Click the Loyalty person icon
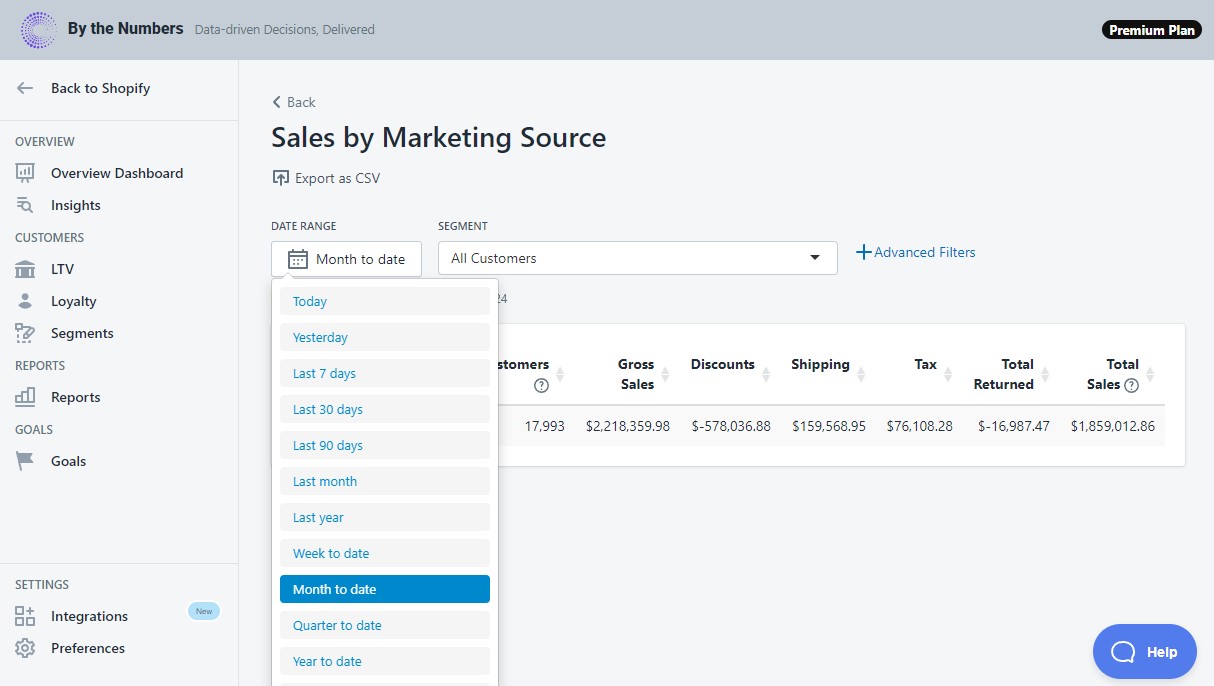The image size is (1214, 686). [x=27, y=301]
